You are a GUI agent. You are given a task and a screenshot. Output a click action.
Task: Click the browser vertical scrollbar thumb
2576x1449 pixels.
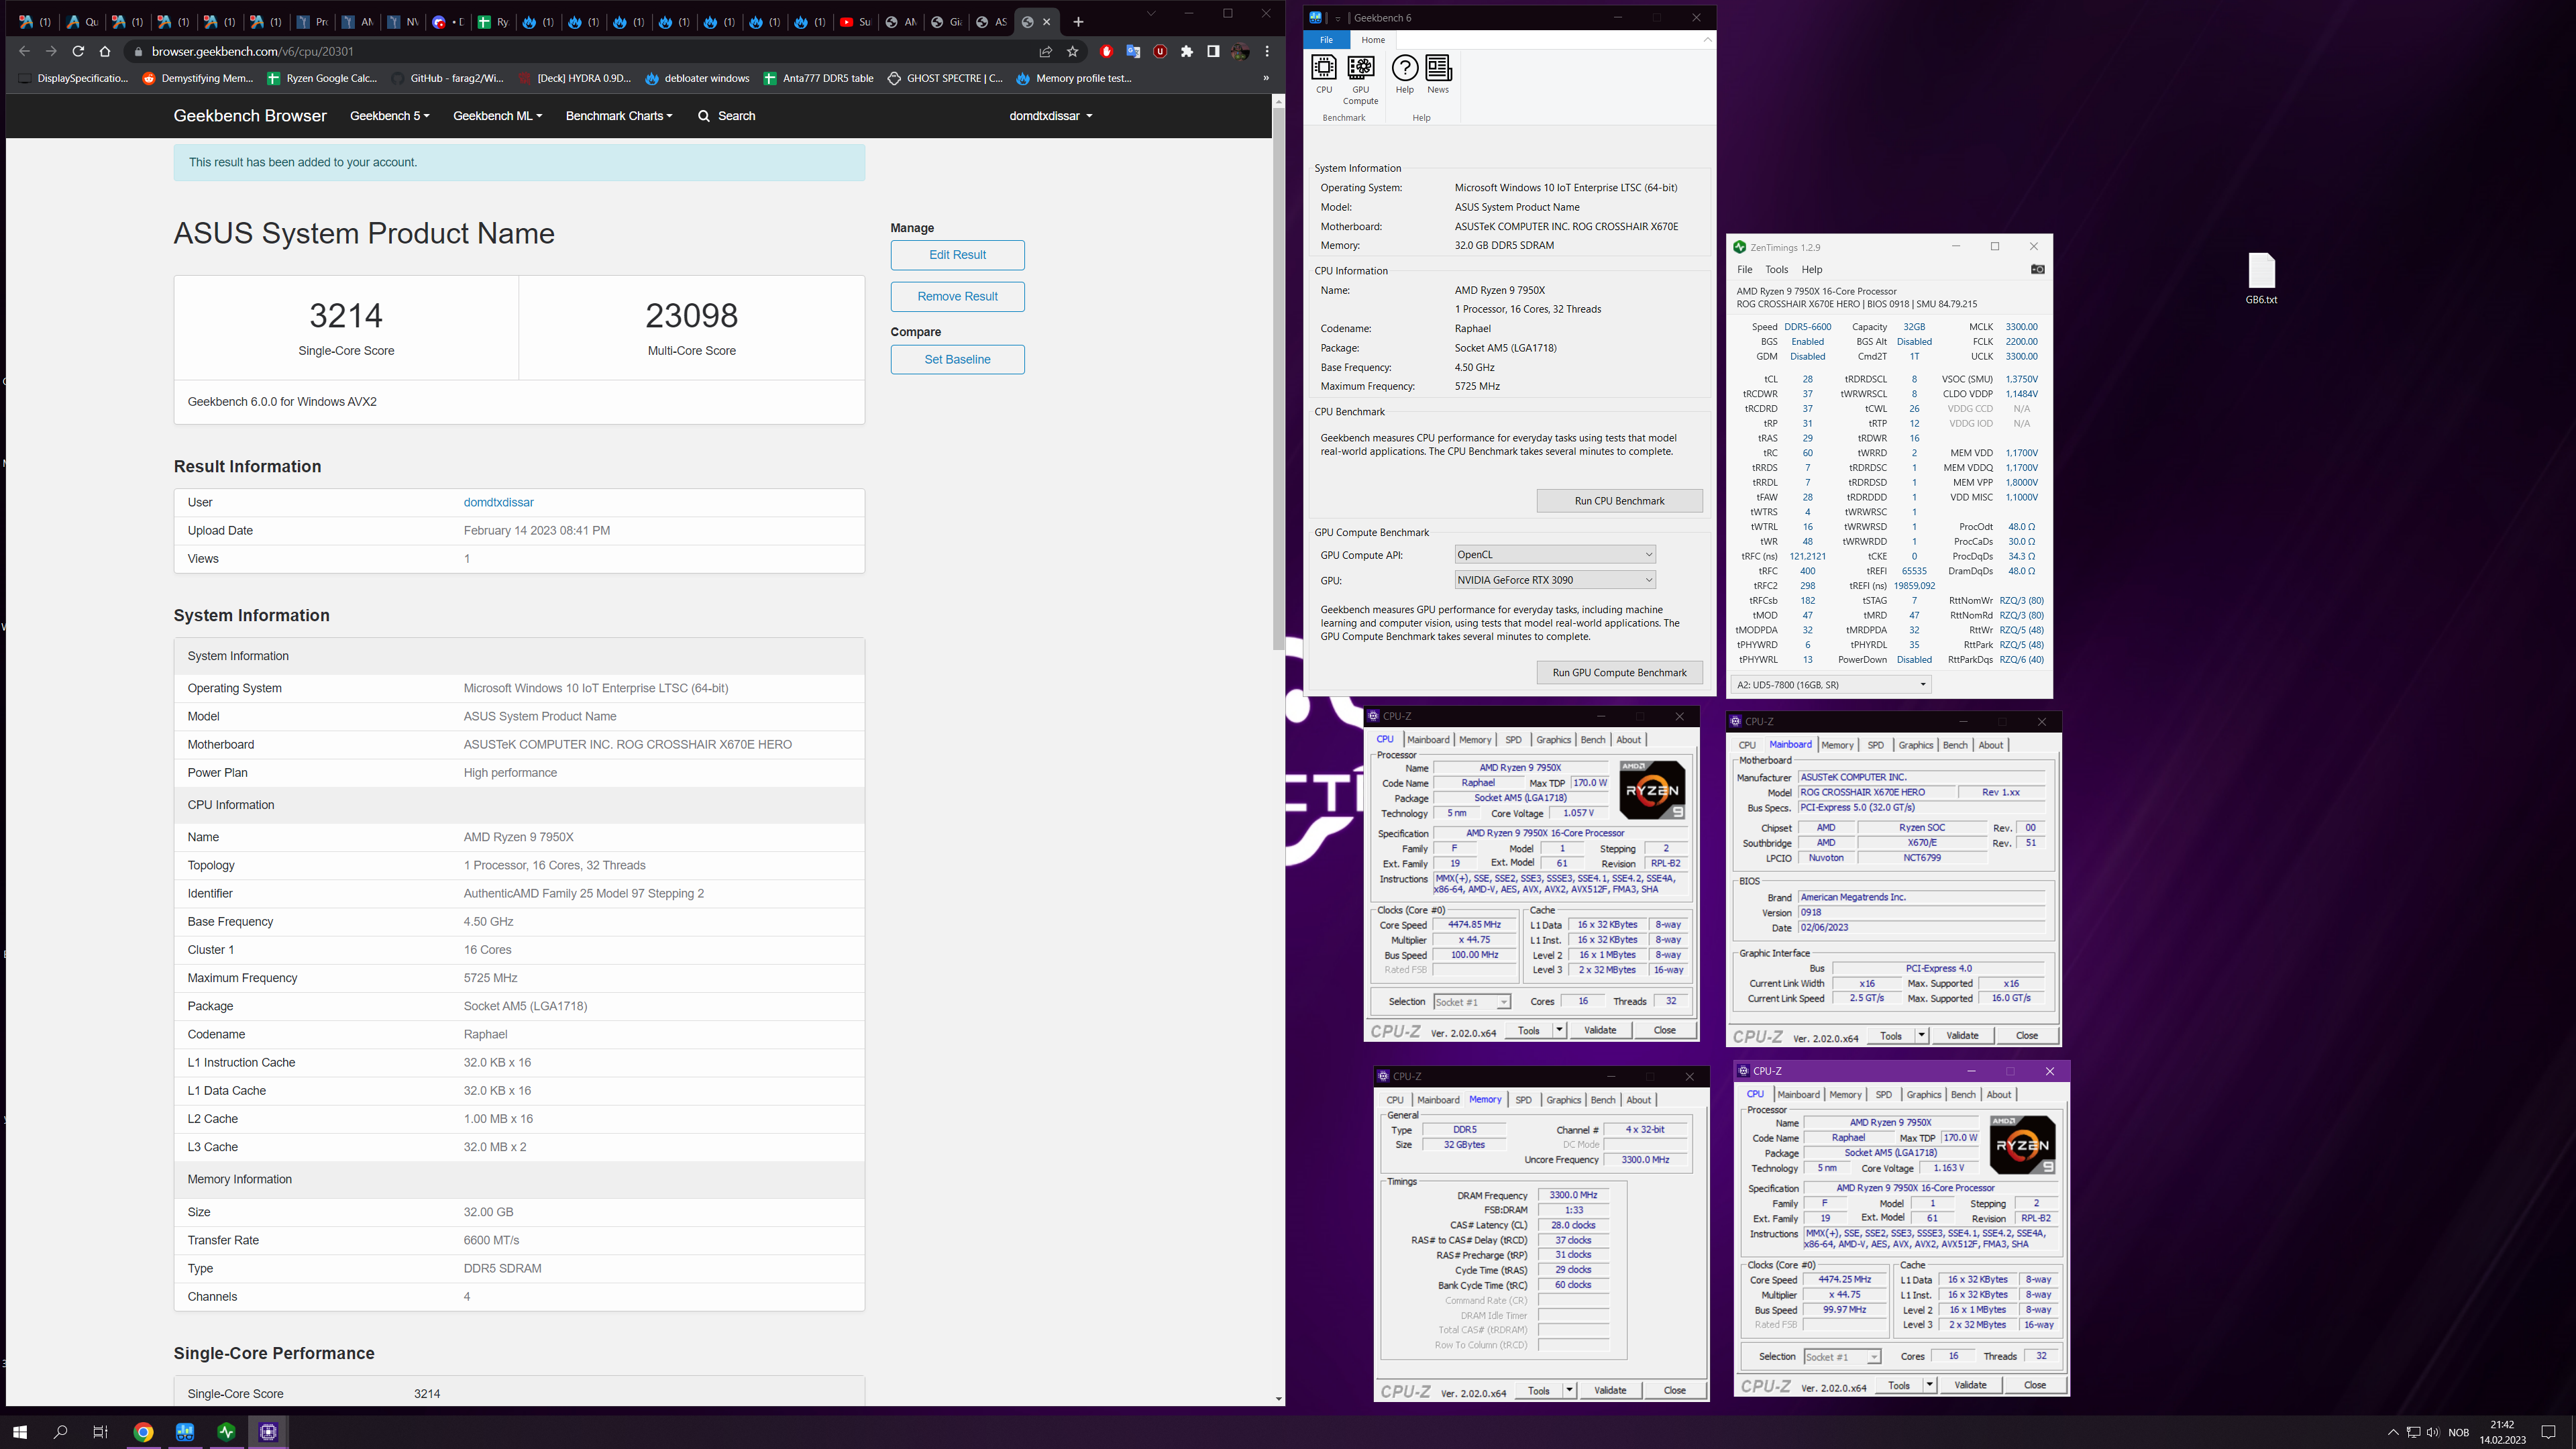click(1278, 378)
